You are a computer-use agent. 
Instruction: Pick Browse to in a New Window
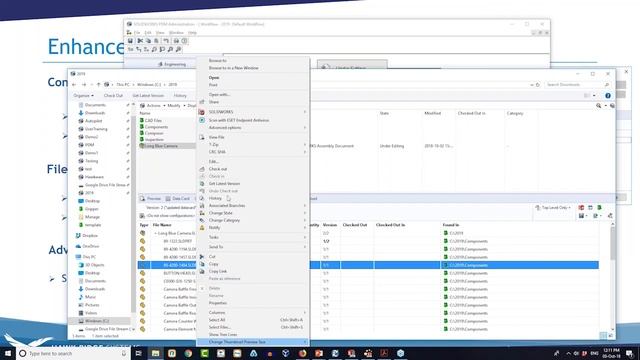point(233,68)
